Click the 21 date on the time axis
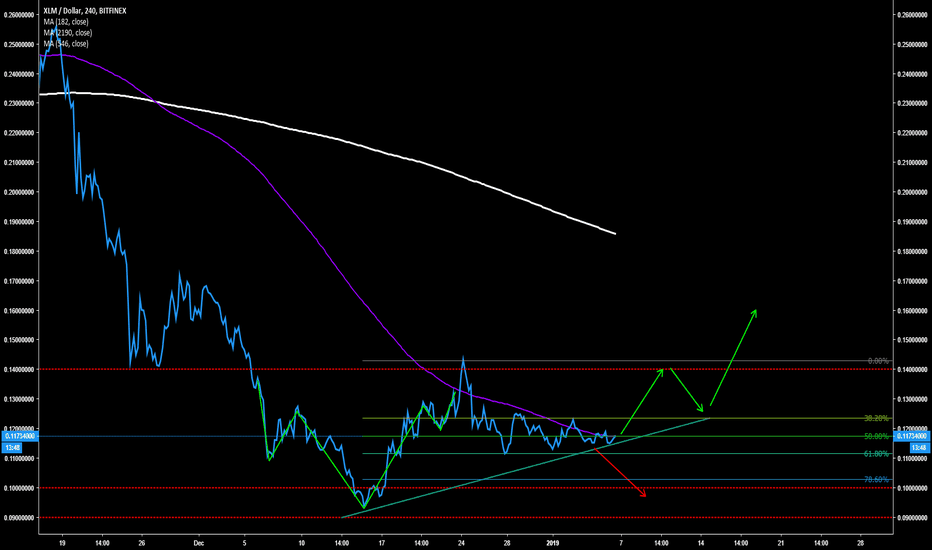The height and width of the screenshot is (550, 932). pyautogui.click(x=781, y=543)
